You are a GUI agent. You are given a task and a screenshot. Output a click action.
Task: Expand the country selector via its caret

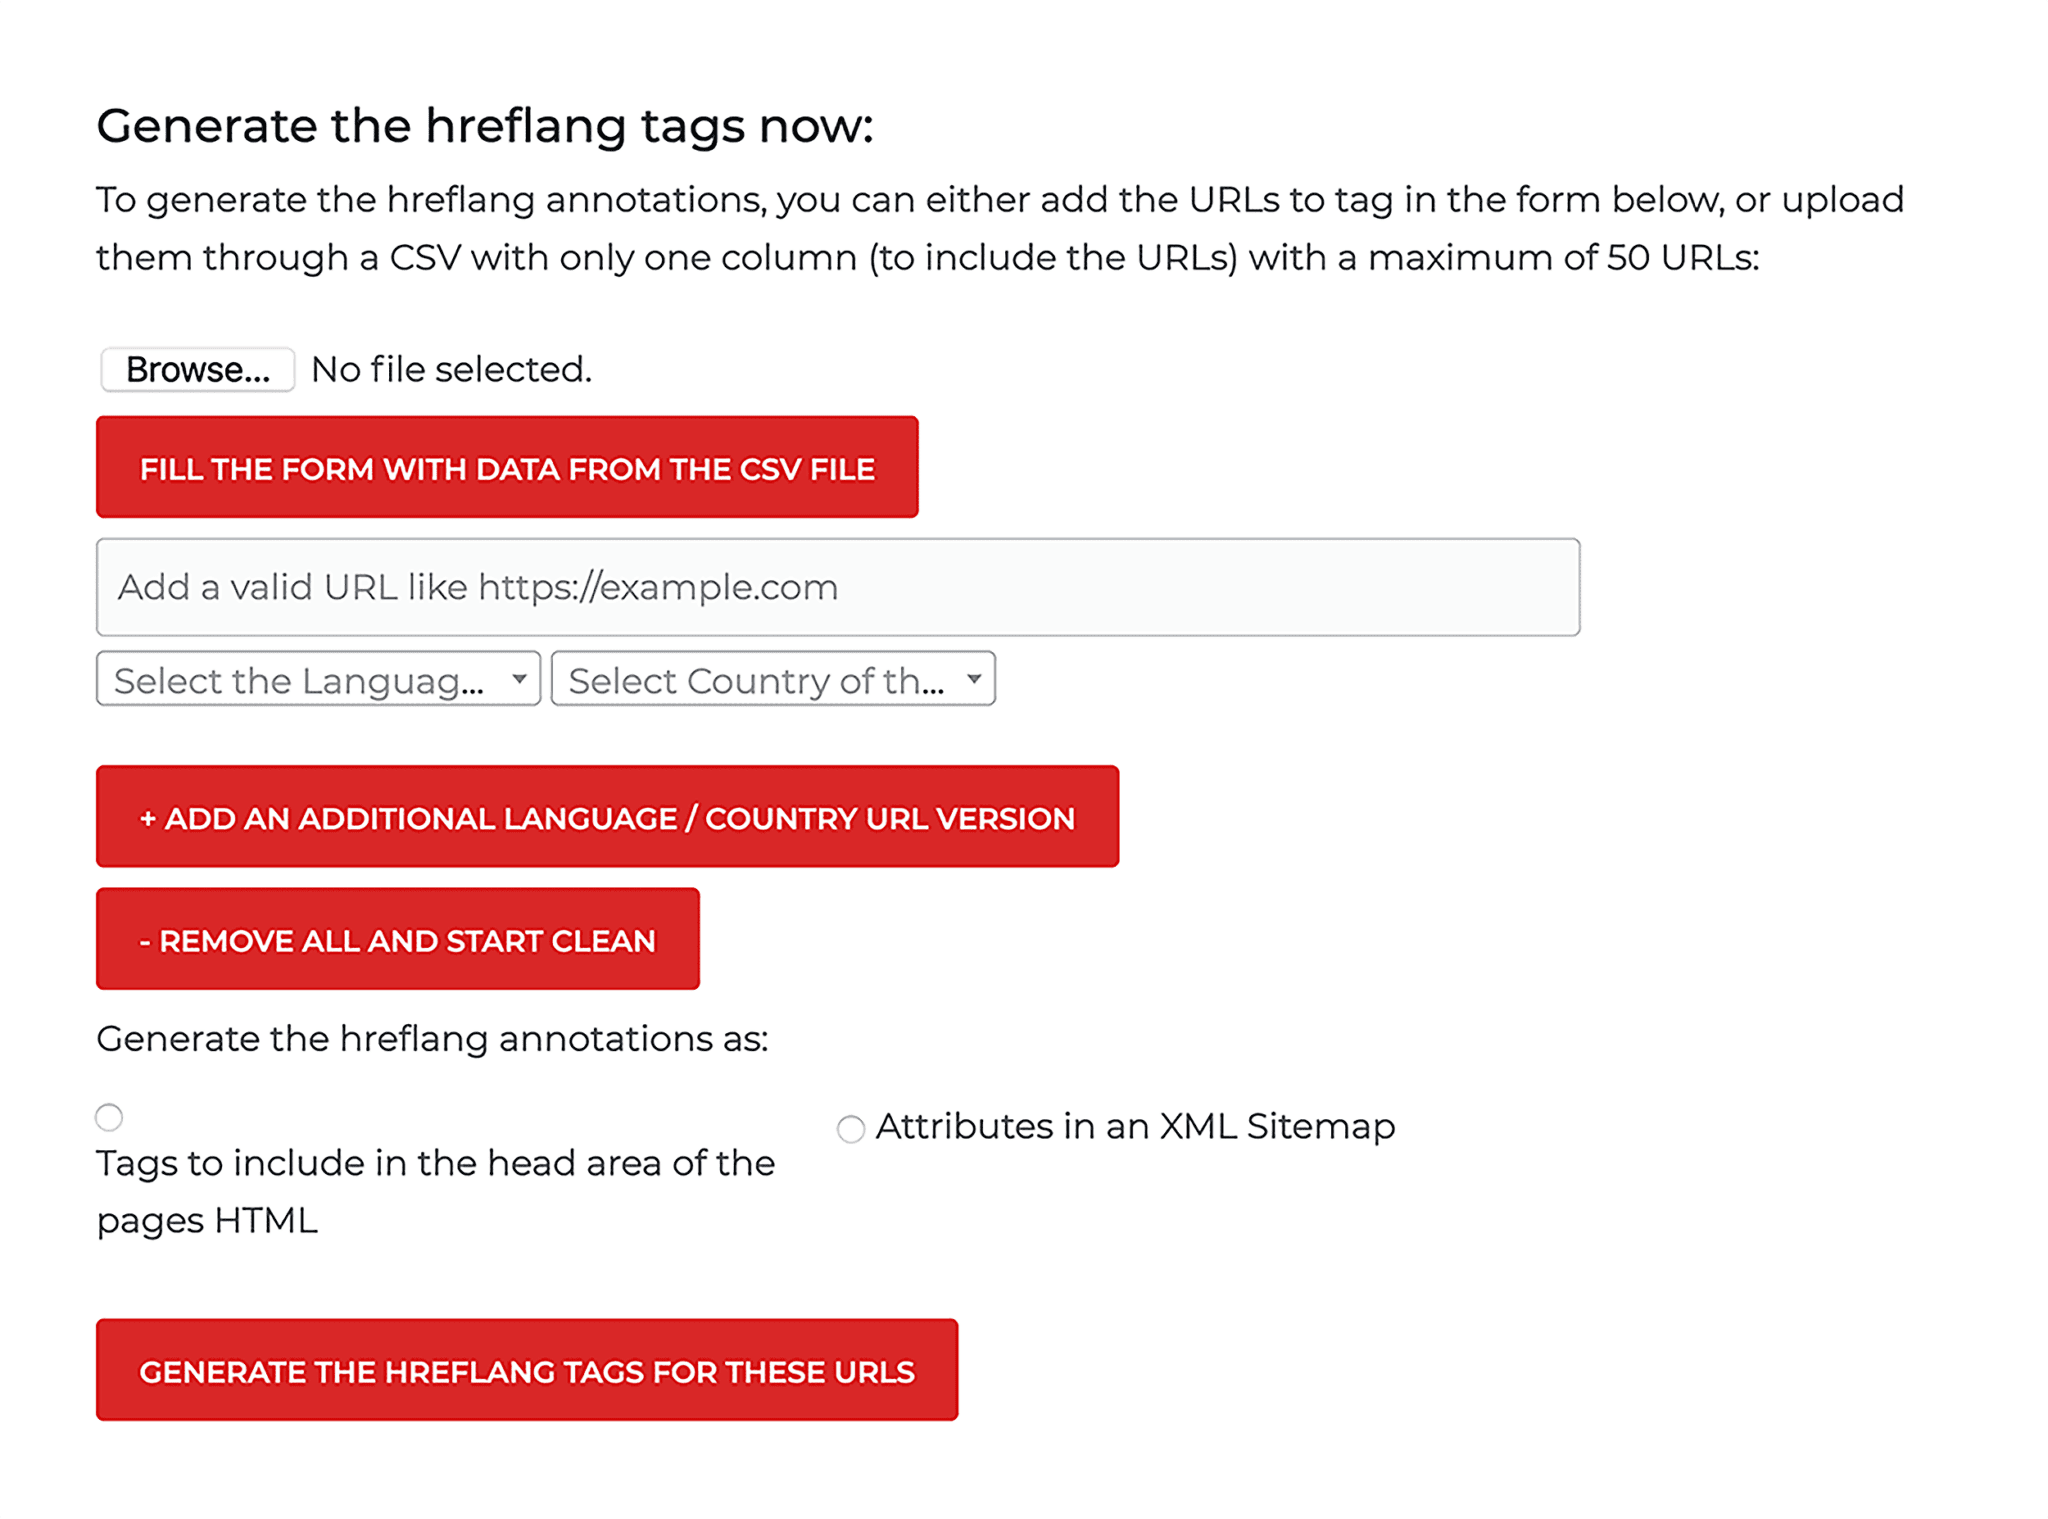pos(974,679)
